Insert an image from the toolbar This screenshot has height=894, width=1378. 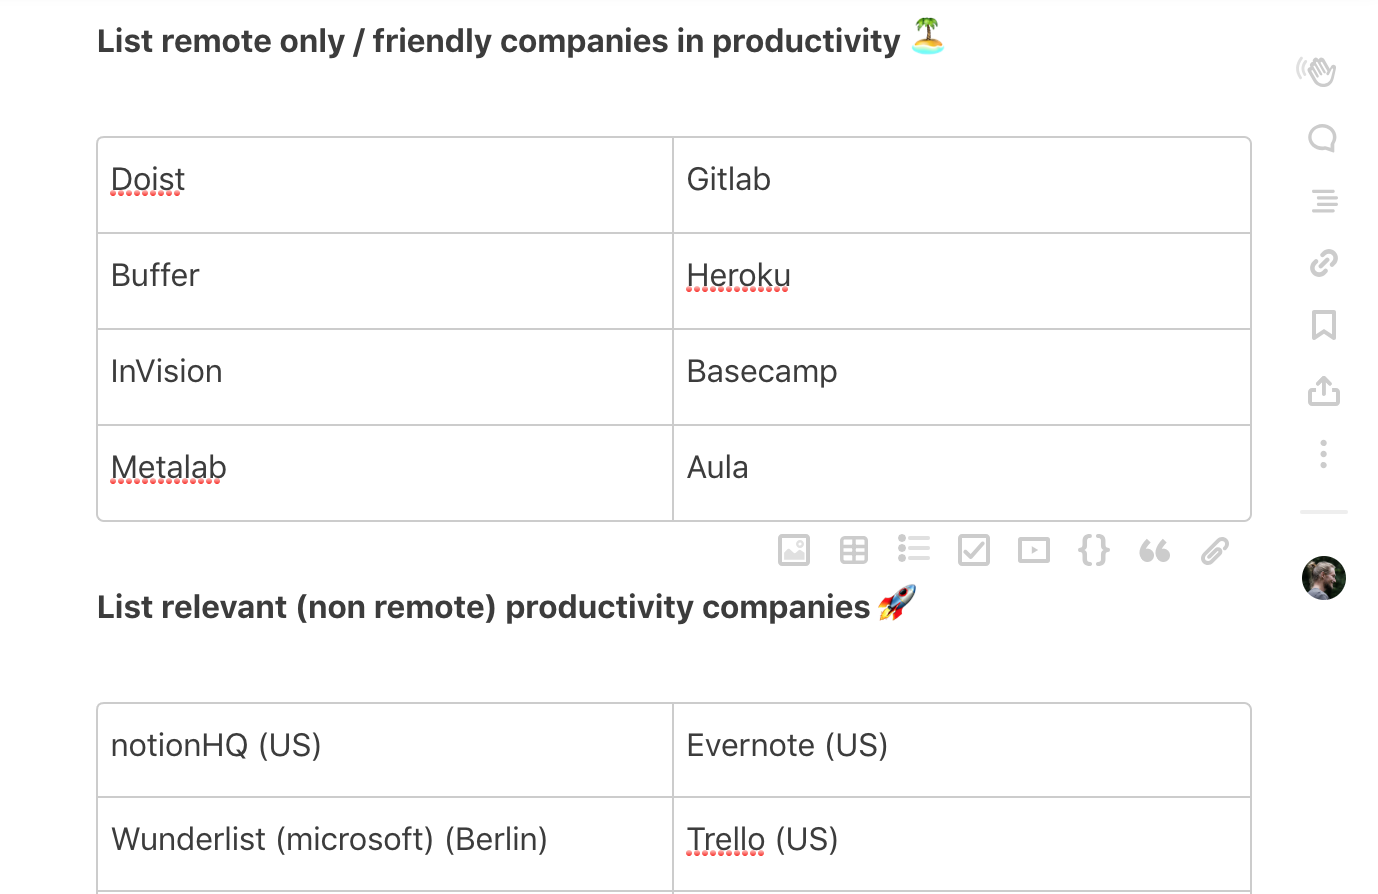(794, 550)
